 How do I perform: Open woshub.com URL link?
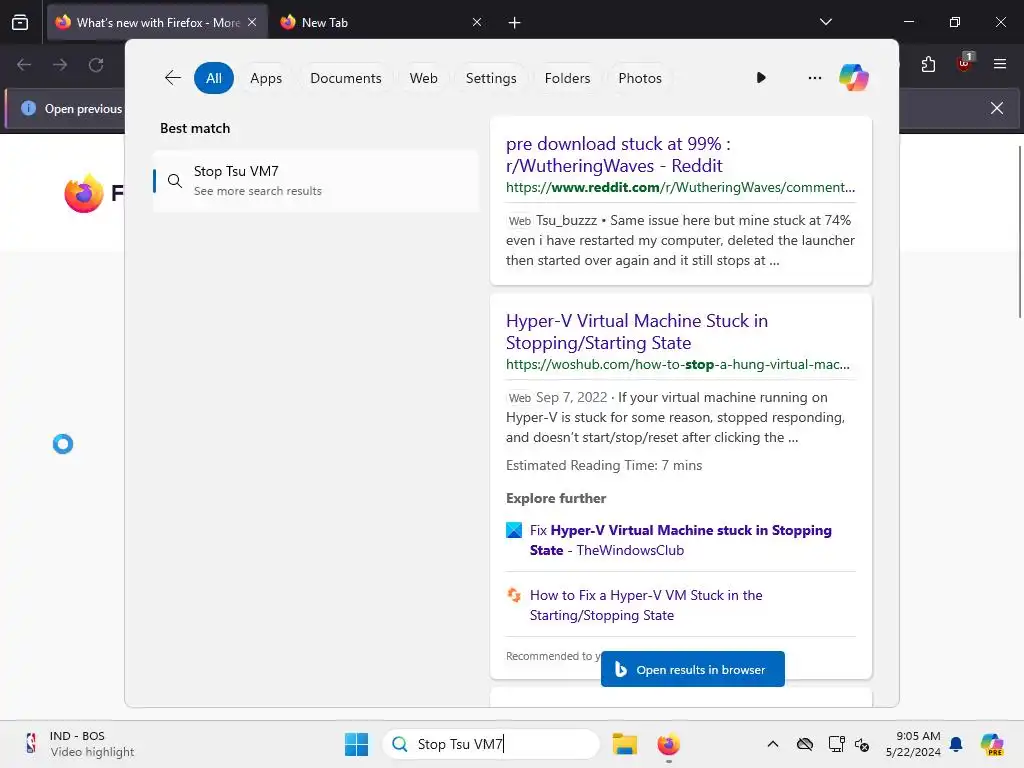(677, 364)
